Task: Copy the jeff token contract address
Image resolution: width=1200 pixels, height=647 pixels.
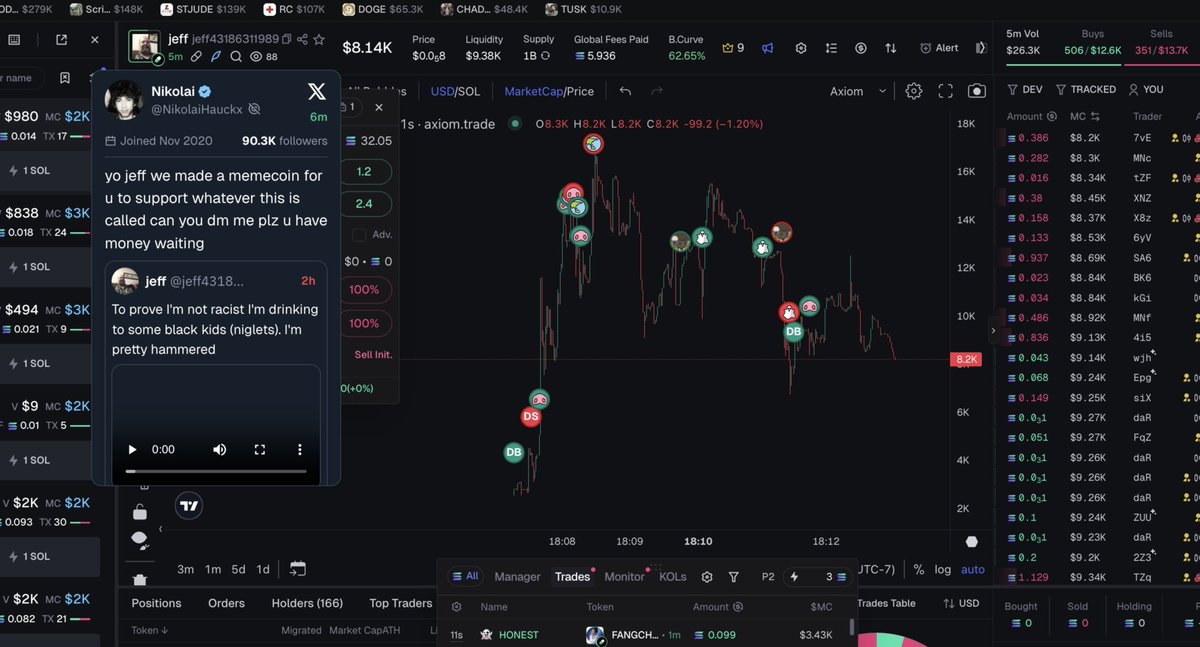Action: (x=287, y=39)
